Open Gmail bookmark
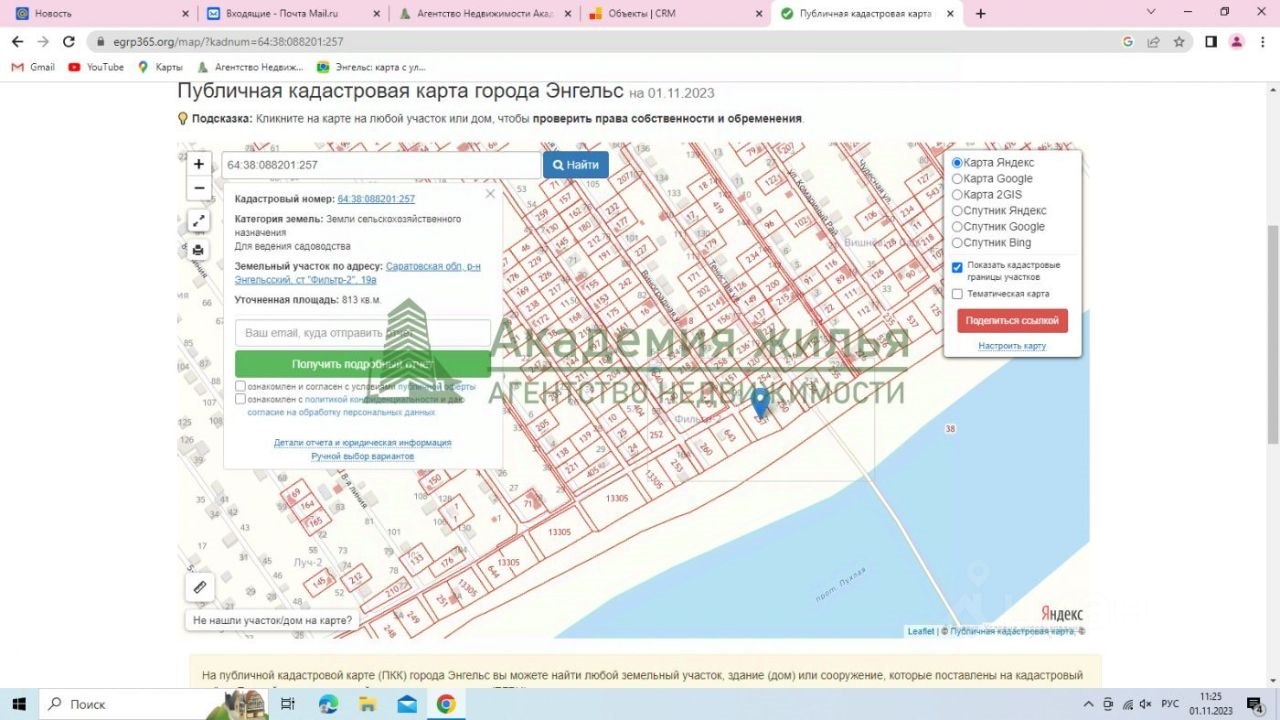The image size is (1280, 720). [33, 67]
